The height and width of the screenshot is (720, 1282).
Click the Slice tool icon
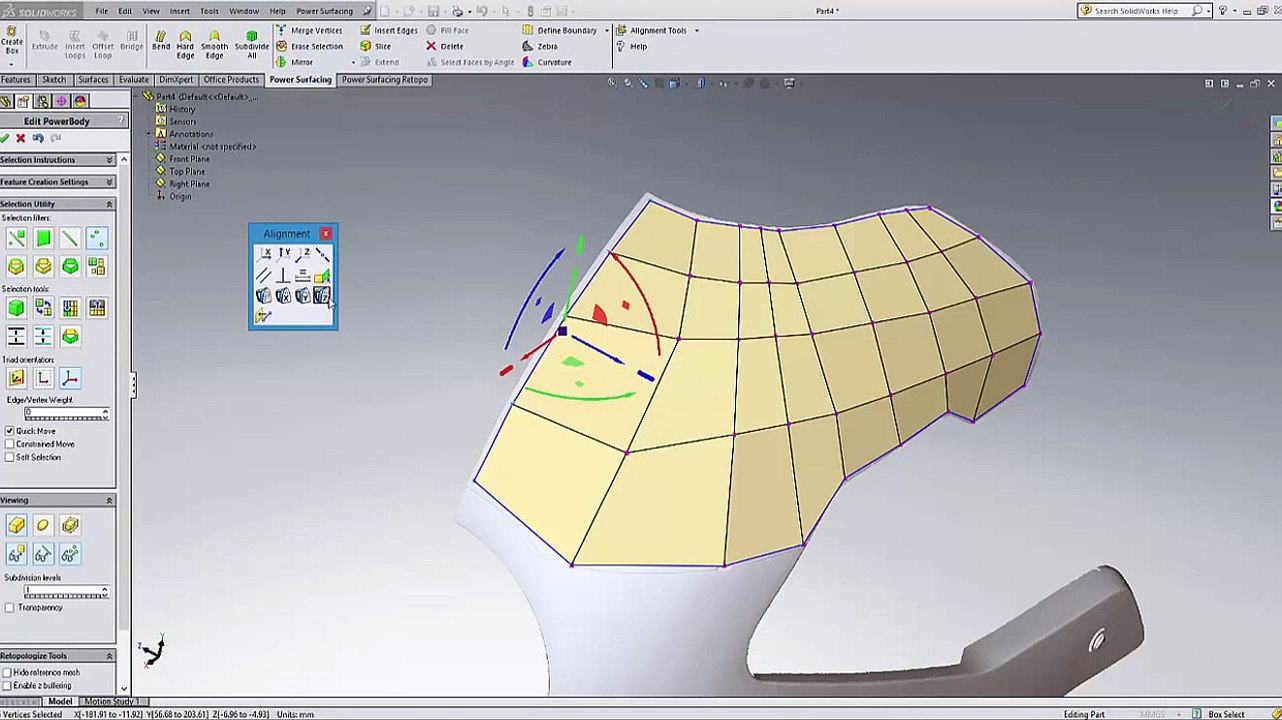[x=365, y=46]
